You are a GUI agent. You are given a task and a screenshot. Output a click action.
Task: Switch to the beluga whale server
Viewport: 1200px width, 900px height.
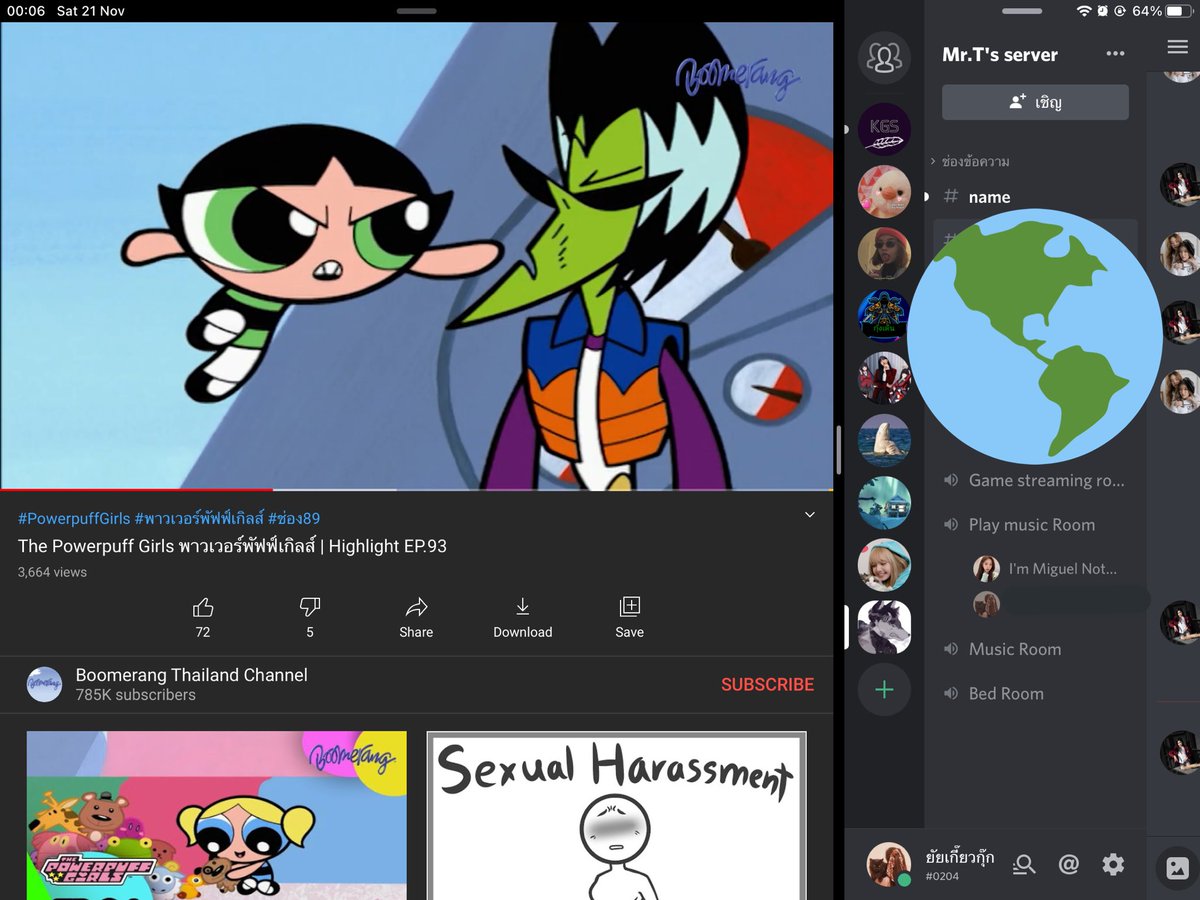point(884,440)
